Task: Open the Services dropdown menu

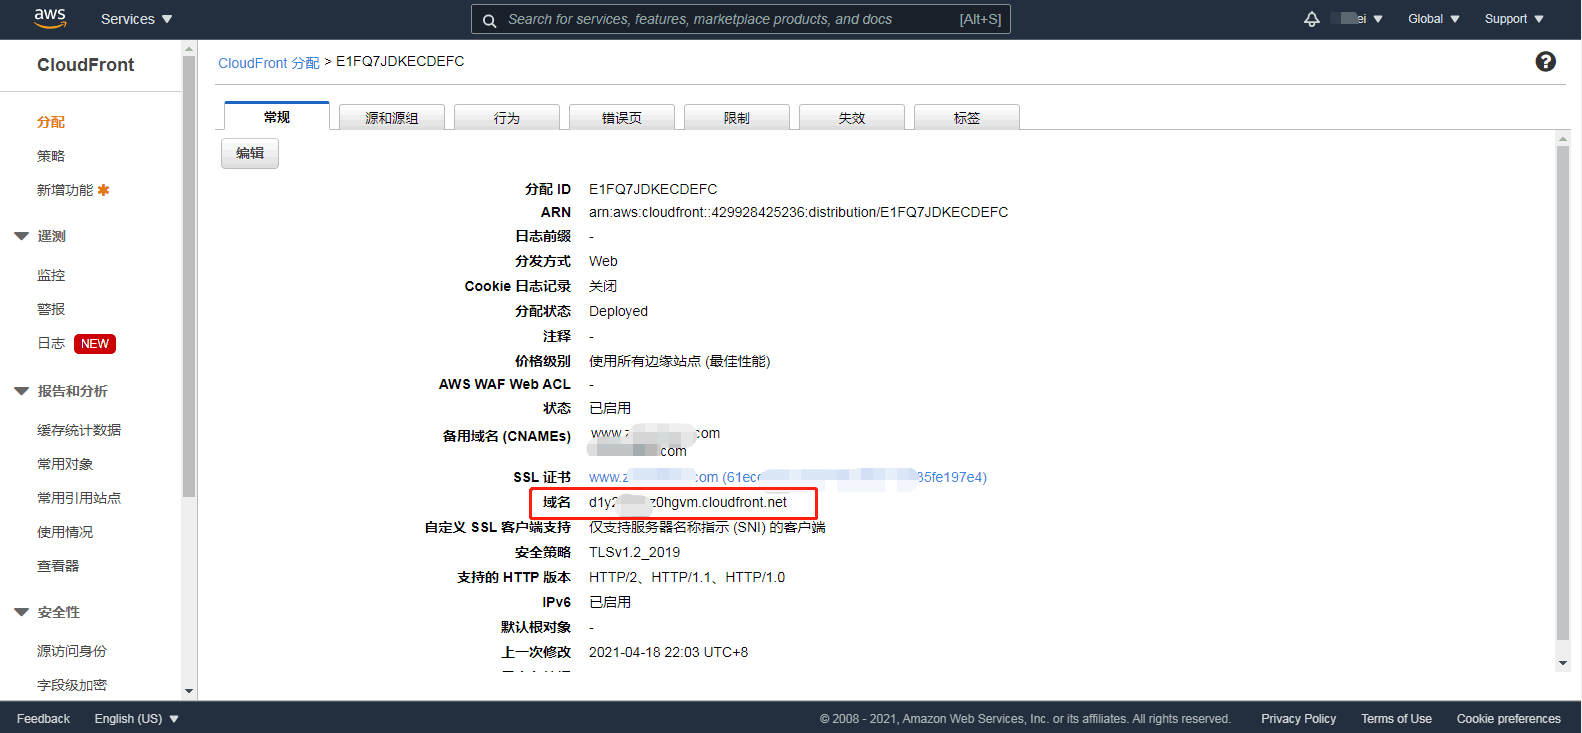Action: coord(137,19)
